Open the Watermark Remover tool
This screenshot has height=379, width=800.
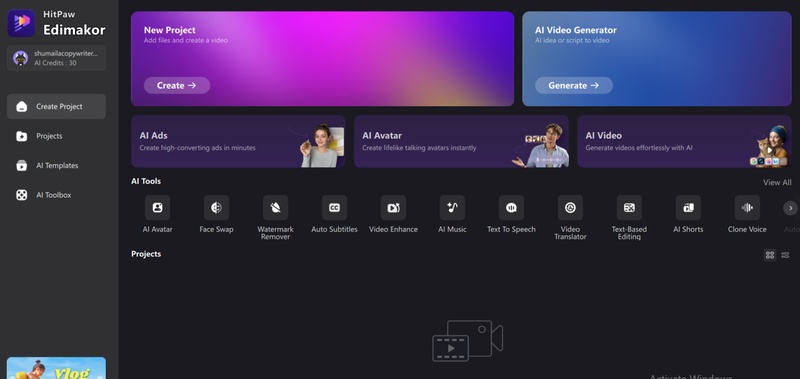tap(275, 208)
